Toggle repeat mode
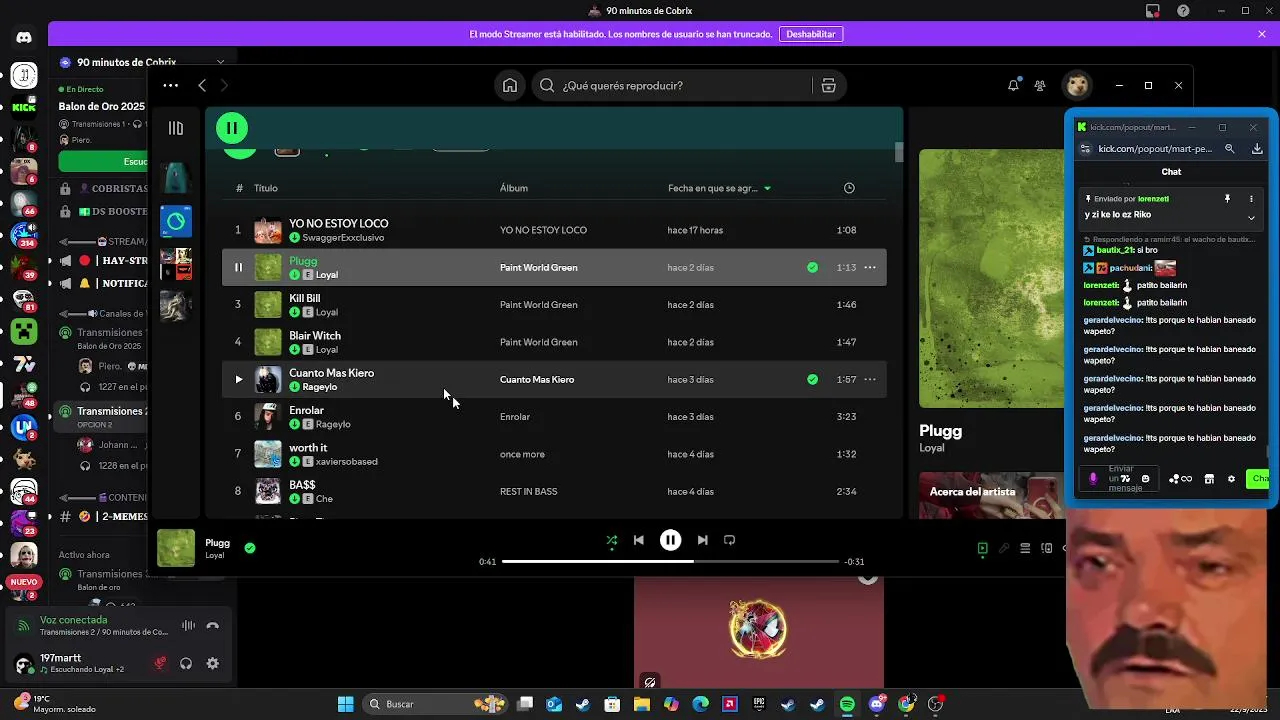 (x=729, y=540)
